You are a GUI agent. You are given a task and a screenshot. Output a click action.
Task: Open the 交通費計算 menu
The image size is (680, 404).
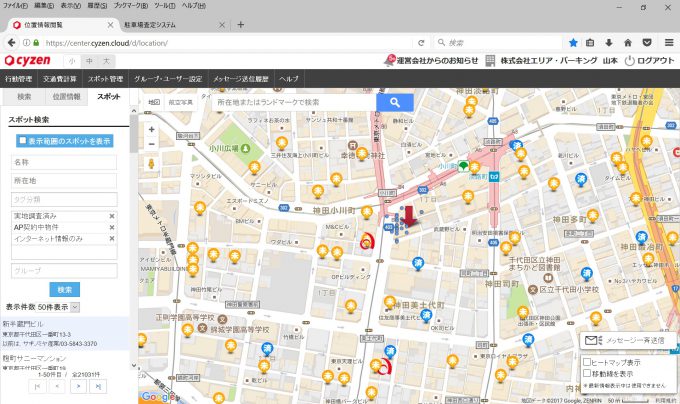[60, 79]
